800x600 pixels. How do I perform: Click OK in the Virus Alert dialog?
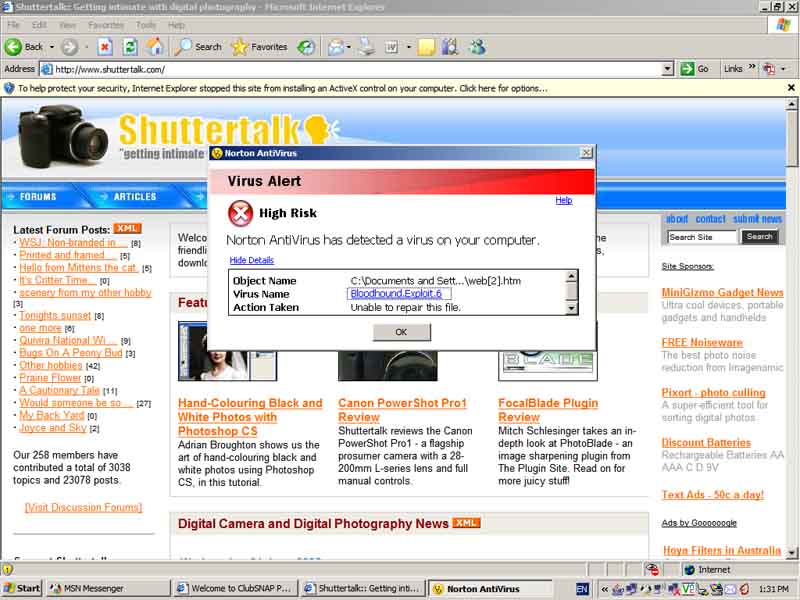pyautogui.click(x=402, y=332)
